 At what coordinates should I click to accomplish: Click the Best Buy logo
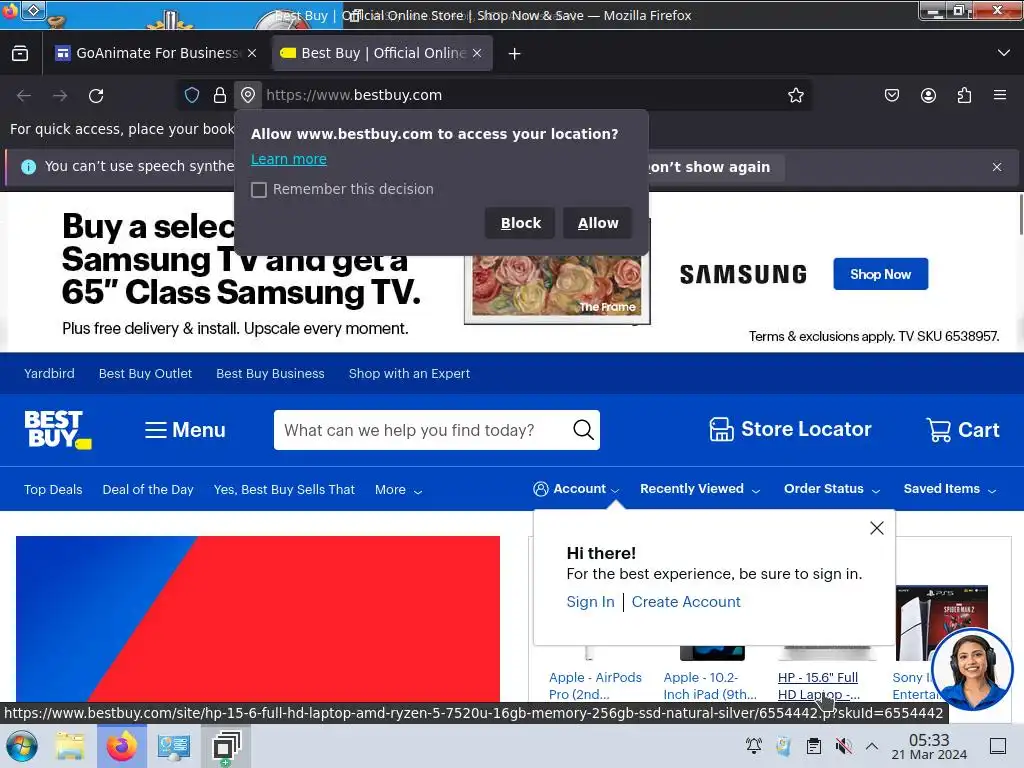point(57,429)
